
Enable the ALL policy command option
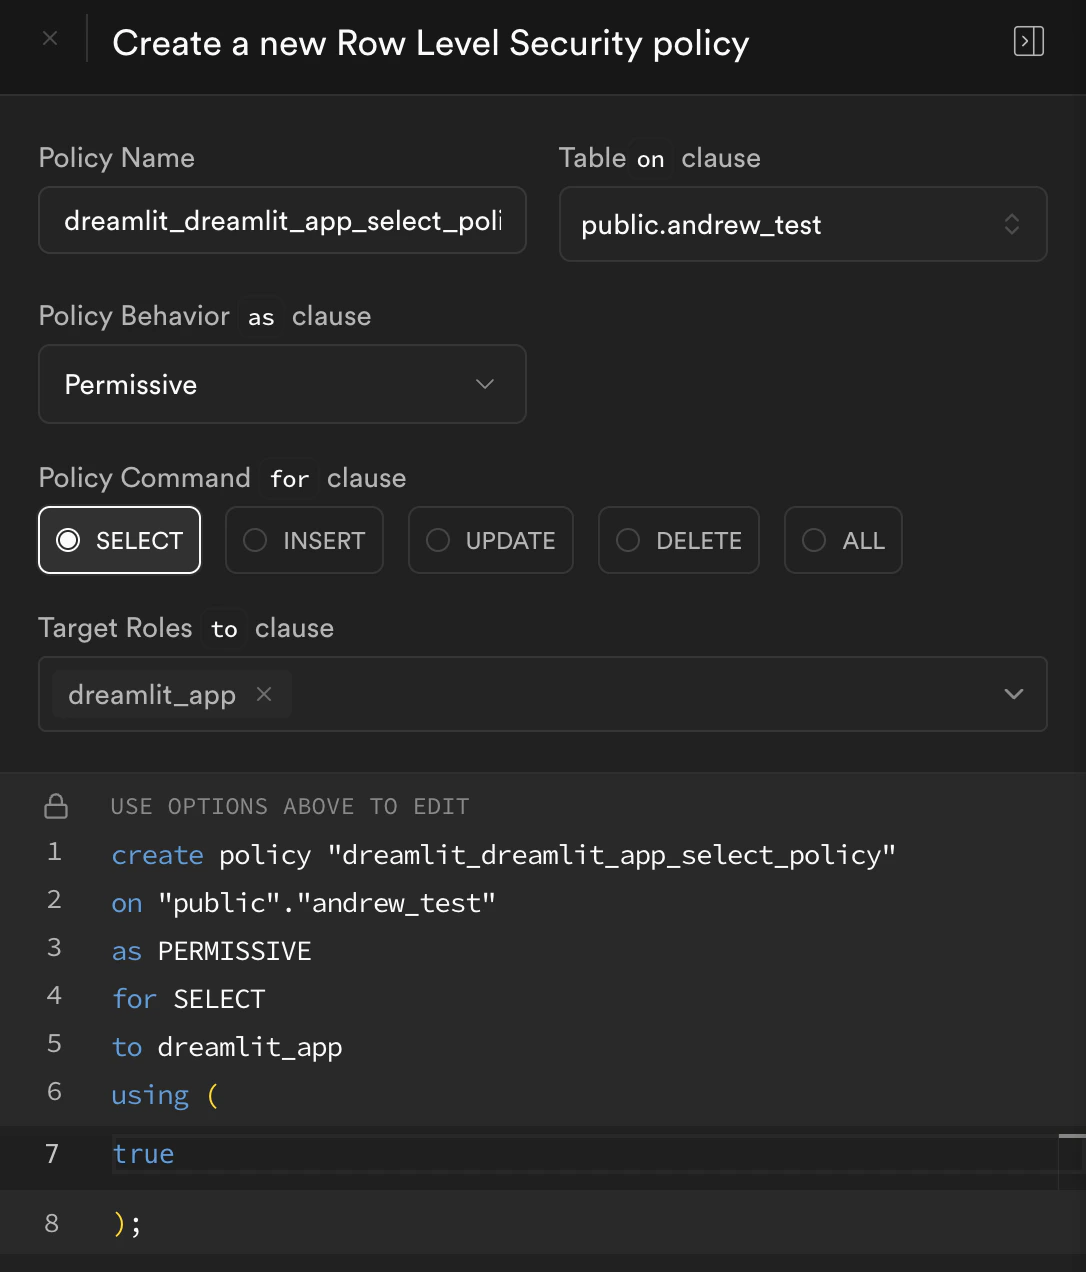[x=843, y=540]
